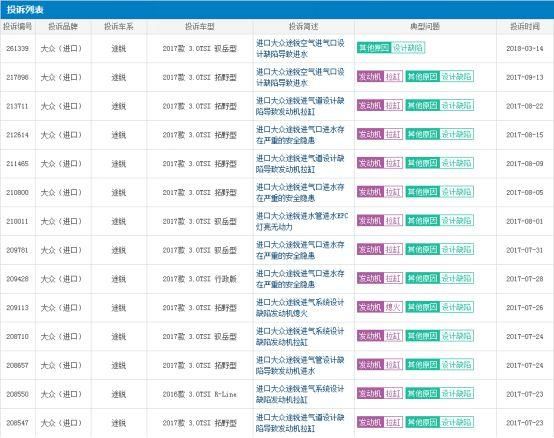Click the date 2017-09-13
The height and width of the screenshot is (438, 554).
click(x=525, y=77)
